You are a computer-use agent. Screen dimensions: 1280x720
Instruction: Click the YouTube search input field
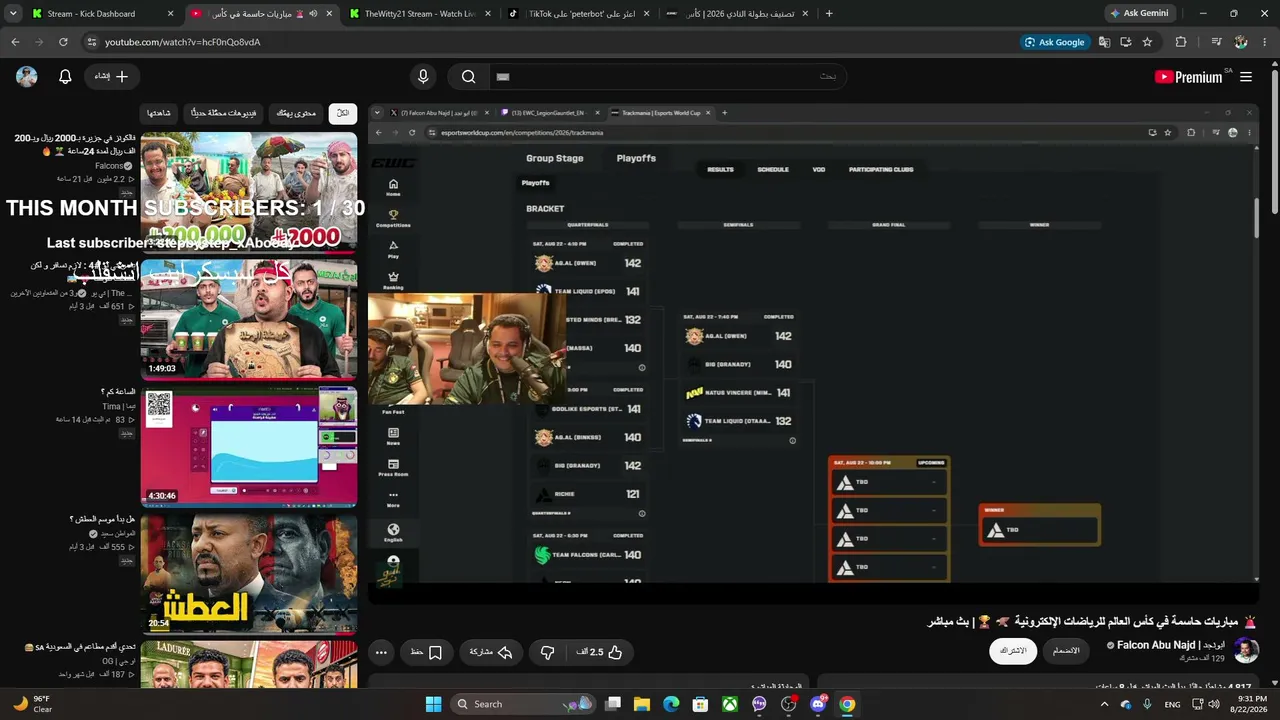click(668, 77)
